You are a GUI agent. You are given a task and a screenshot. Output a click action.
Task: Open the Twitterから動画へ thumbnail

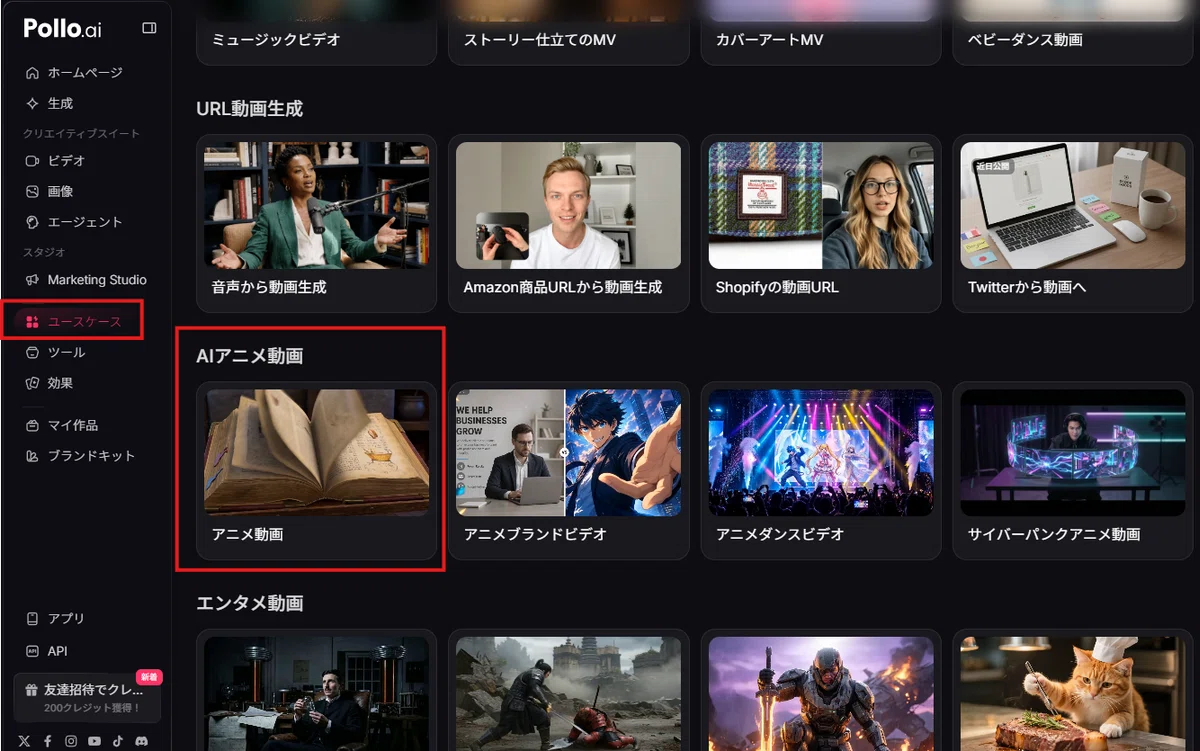(x=1072, y=205)
